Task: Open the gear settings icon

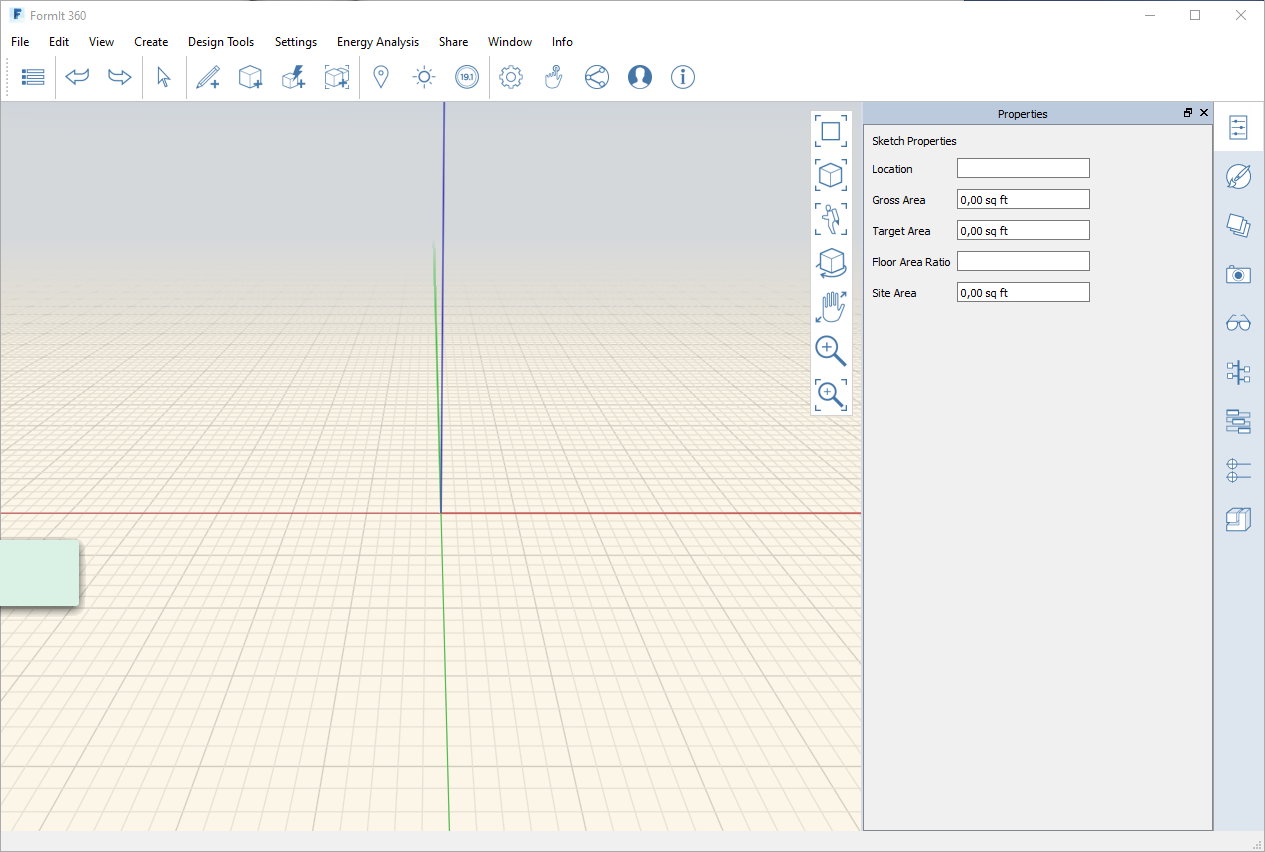Action: 511,77
